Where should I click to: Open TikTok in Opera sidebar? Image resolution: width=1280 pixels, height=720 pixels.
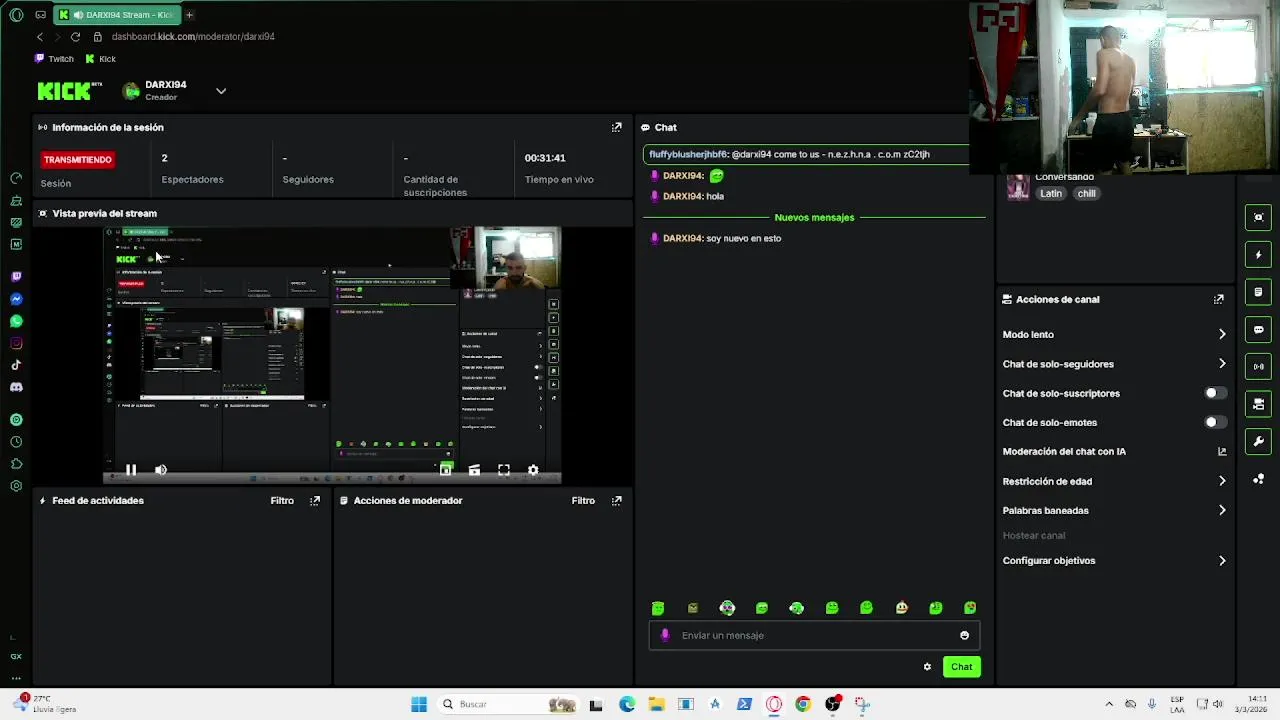16,365
